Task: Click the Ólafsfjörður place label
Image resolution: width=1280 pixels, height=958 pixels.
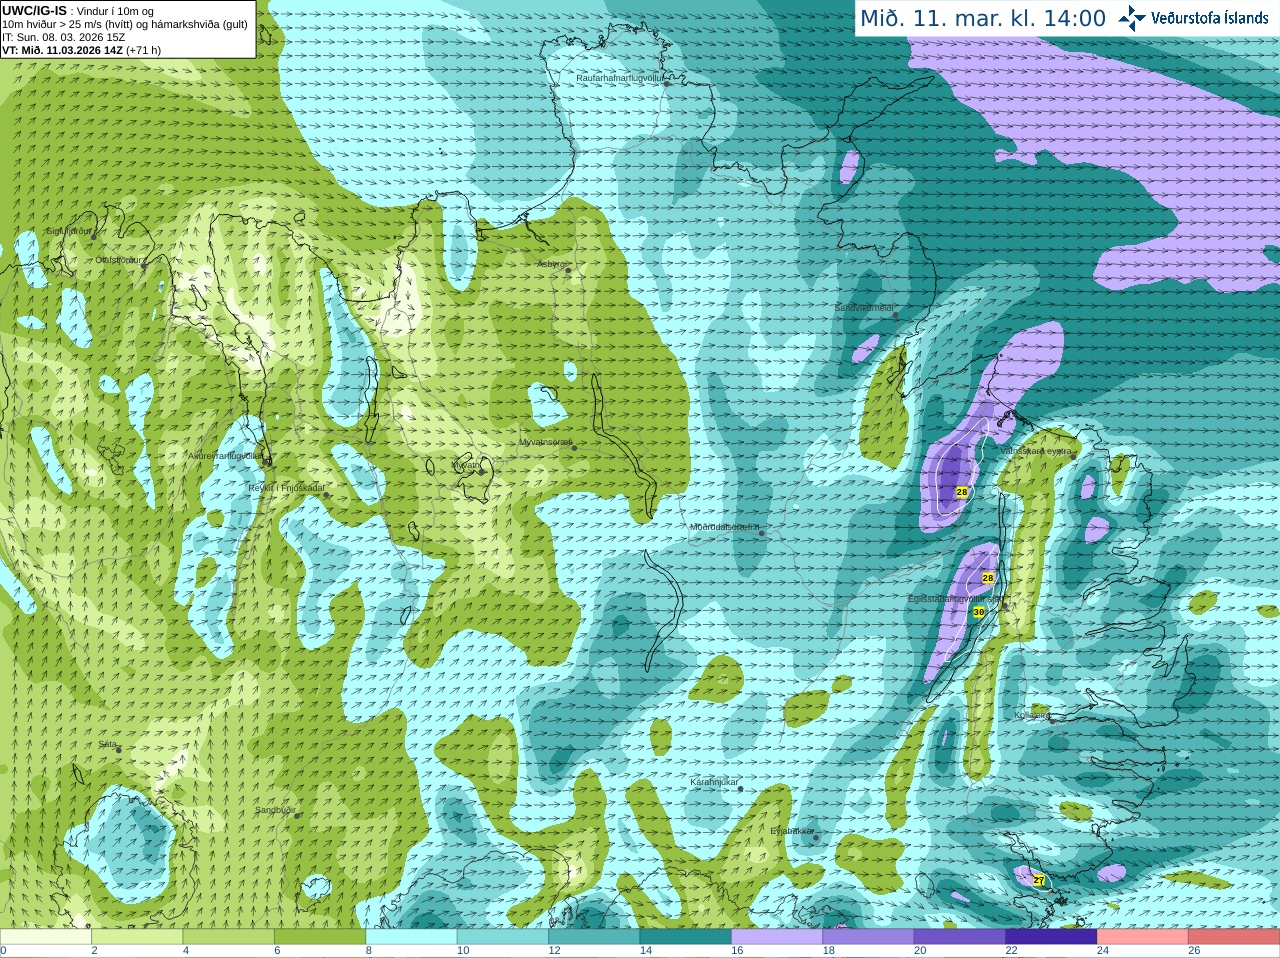Action: (x=120, y=260)
